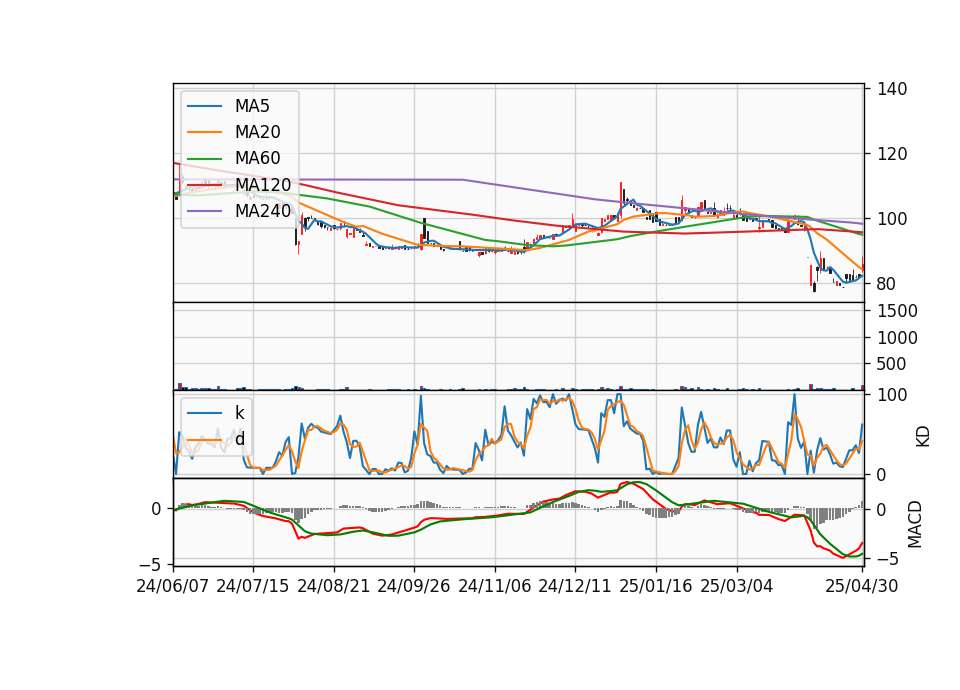
Task: Click the 24/09/26 date label
Action: tap(413, 586)
